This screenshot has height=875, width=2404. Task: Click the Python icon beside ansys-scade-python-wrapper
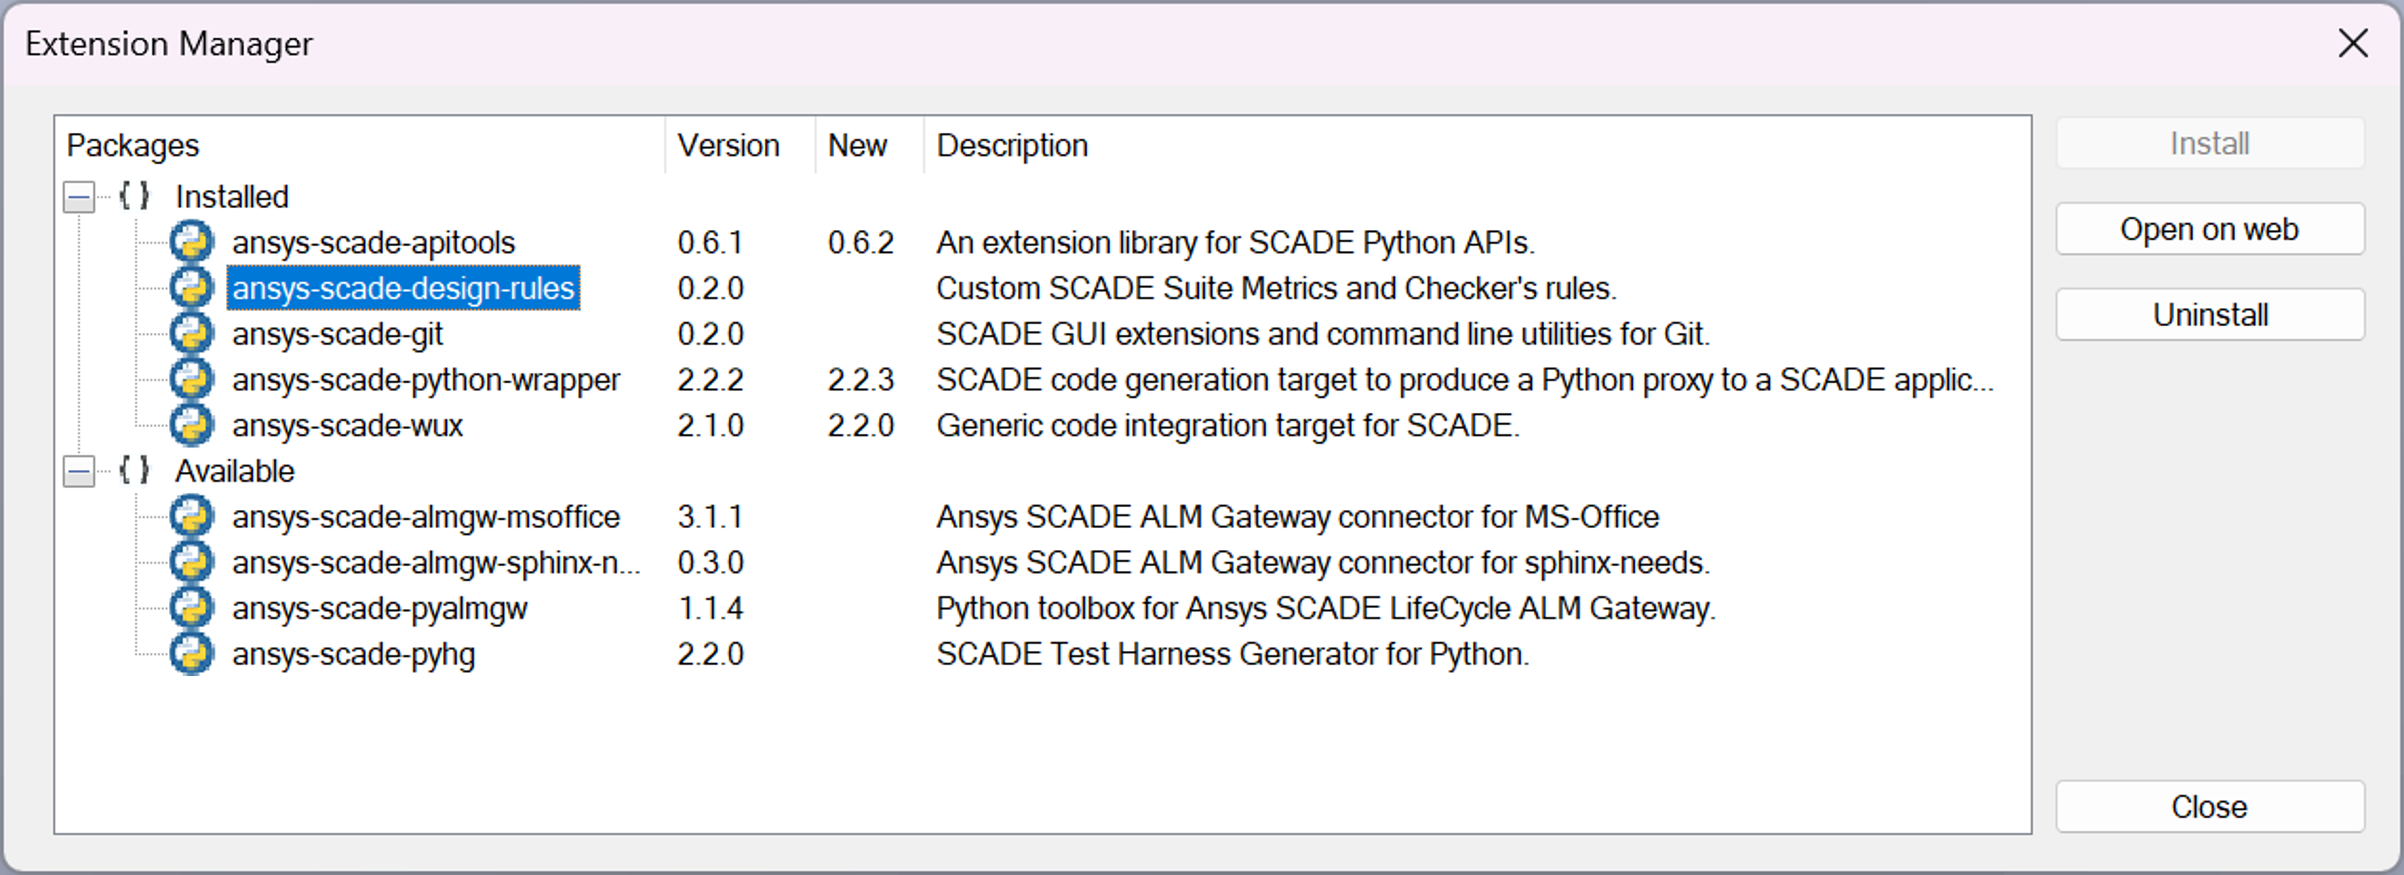(191, 380)
